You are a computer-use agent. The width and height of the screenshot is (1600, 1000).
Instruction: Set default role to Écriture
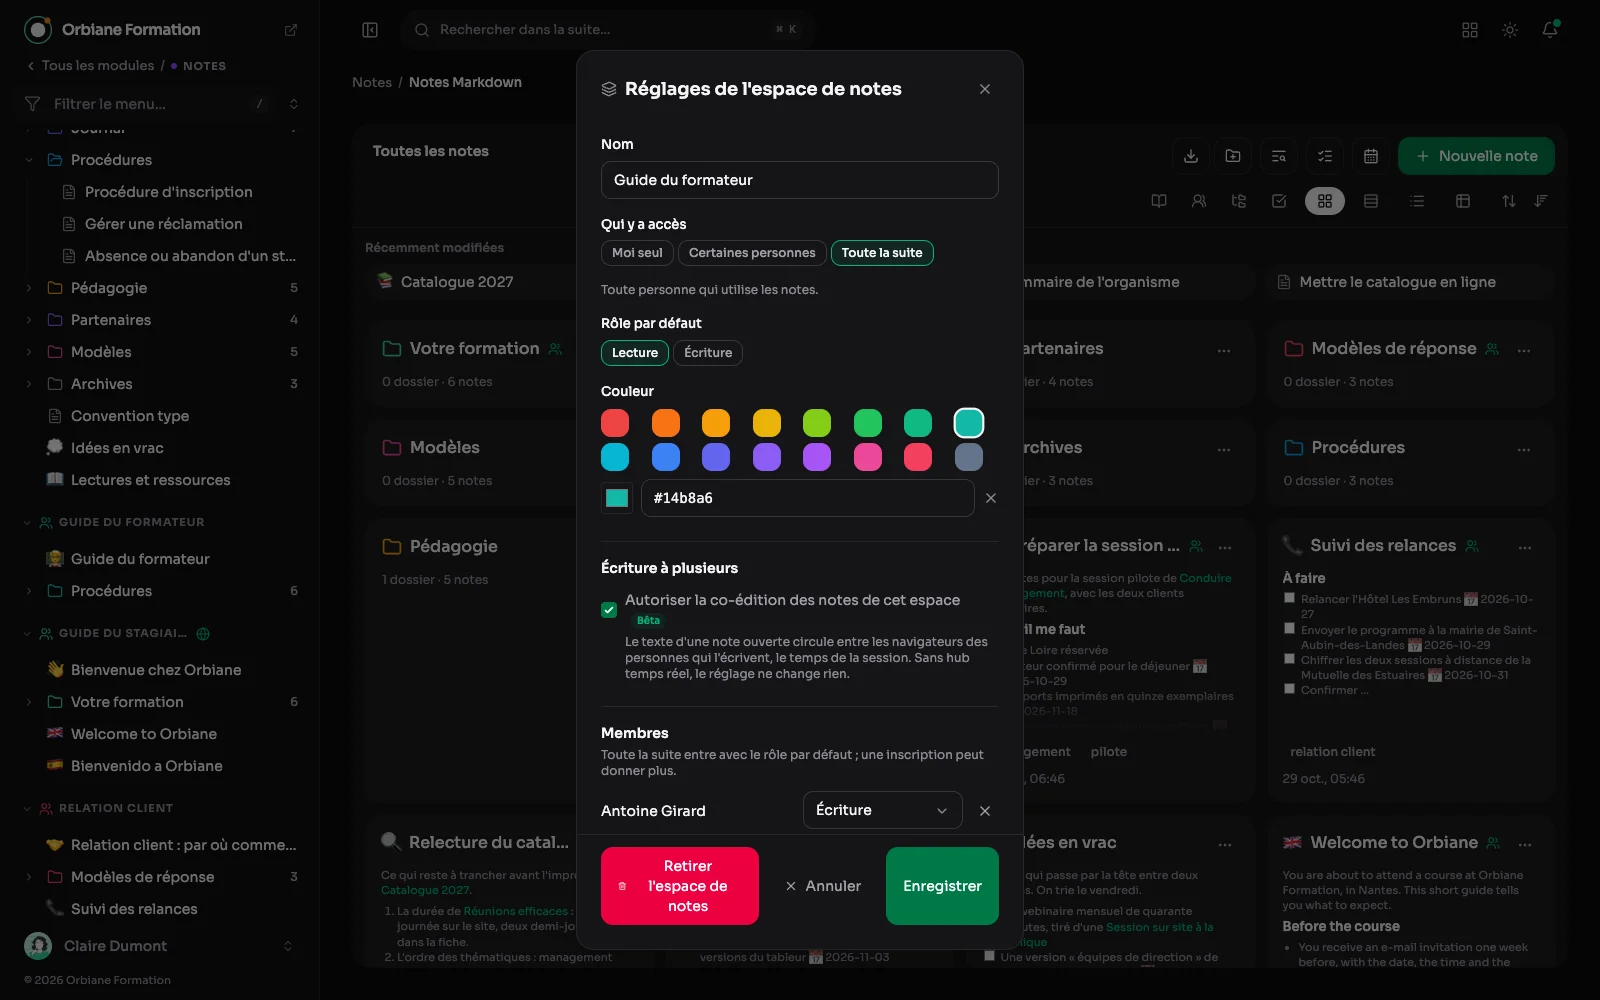(708, 353)
